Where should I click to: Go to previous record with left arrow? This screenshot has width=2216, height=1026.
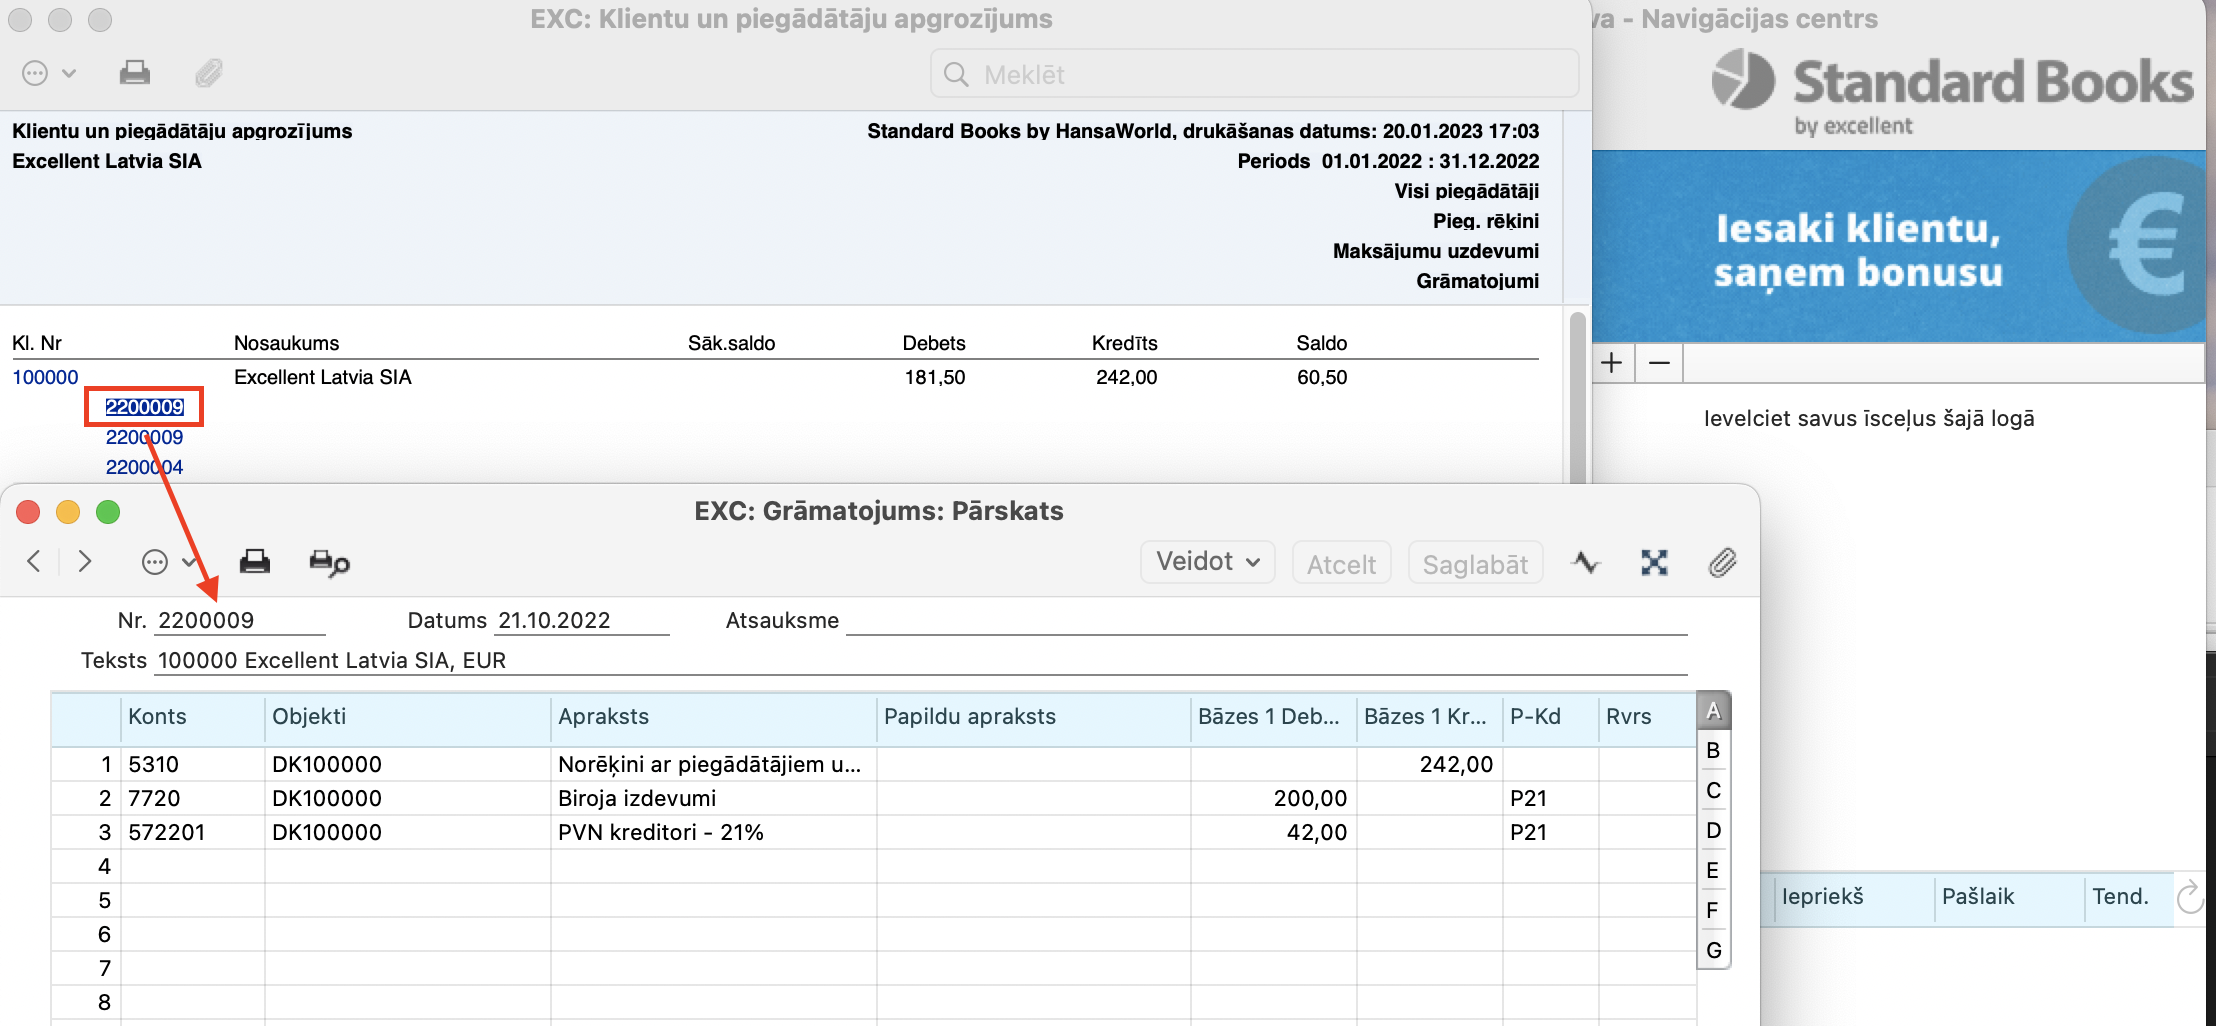click(x=34, y=562)
